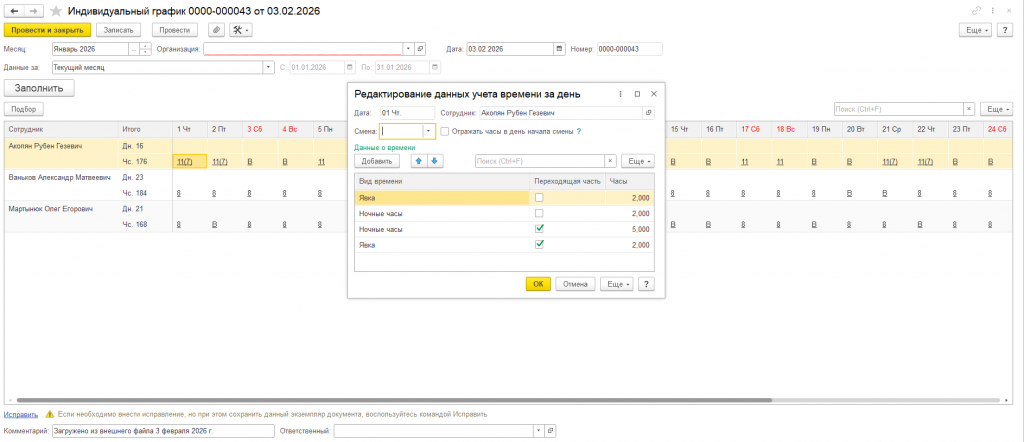Focus the dialog search field
1024x442 pixels.
click(x=539, y=161)
